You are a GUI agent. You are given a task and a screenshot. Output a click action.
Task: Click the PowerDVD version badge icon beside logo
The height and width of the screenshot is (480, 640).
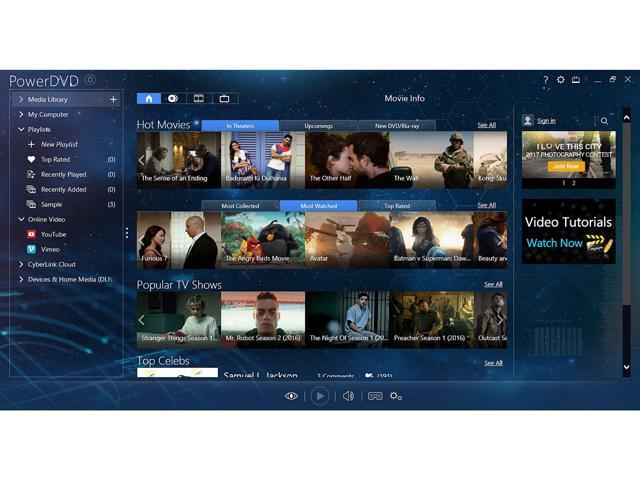pos(90,80)
